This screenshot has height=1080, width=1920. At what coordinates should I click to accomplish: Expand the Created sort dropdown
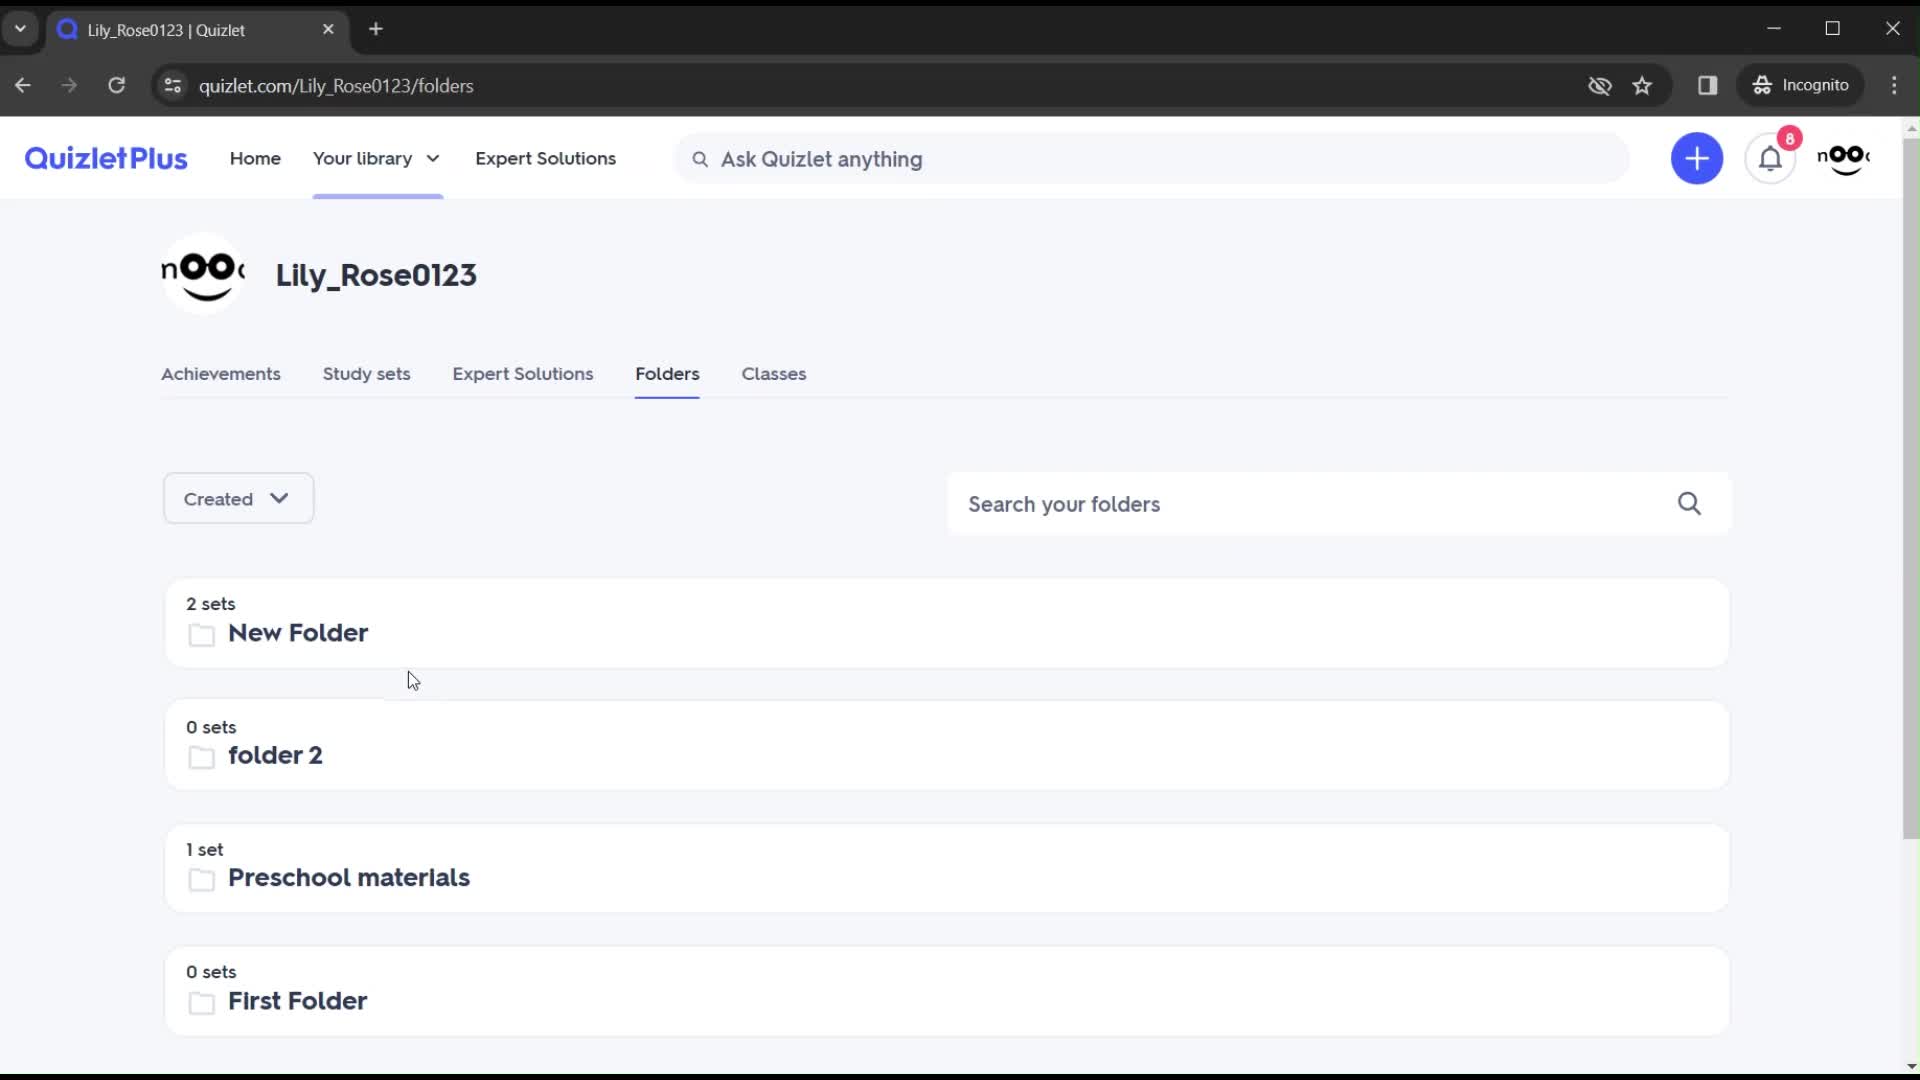tap(239, 498)
